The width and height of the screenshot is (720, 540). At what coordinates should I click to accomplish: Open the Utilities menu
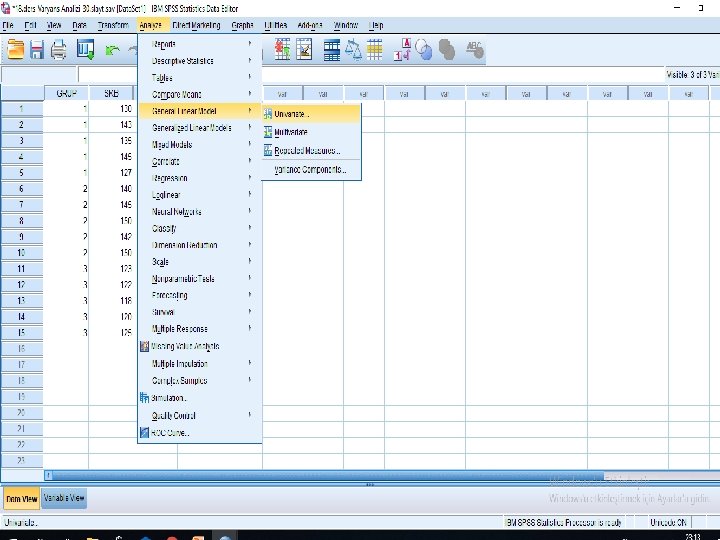coord(276,25)
